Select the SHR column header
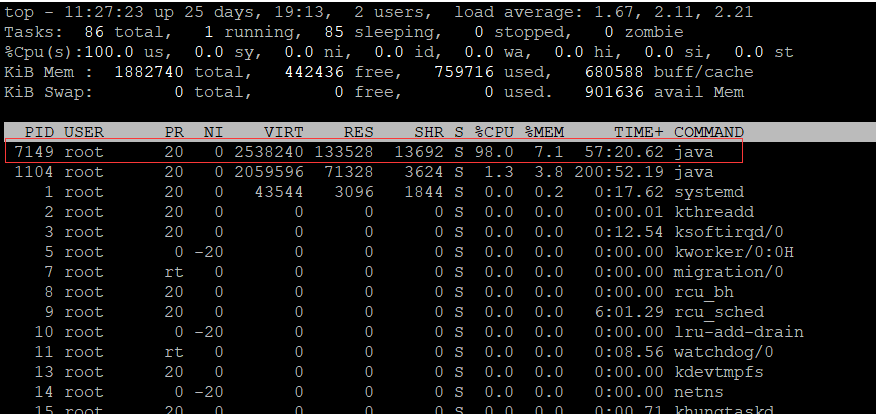The height and width of the screenshot is (414, 876). click(429, 132)
